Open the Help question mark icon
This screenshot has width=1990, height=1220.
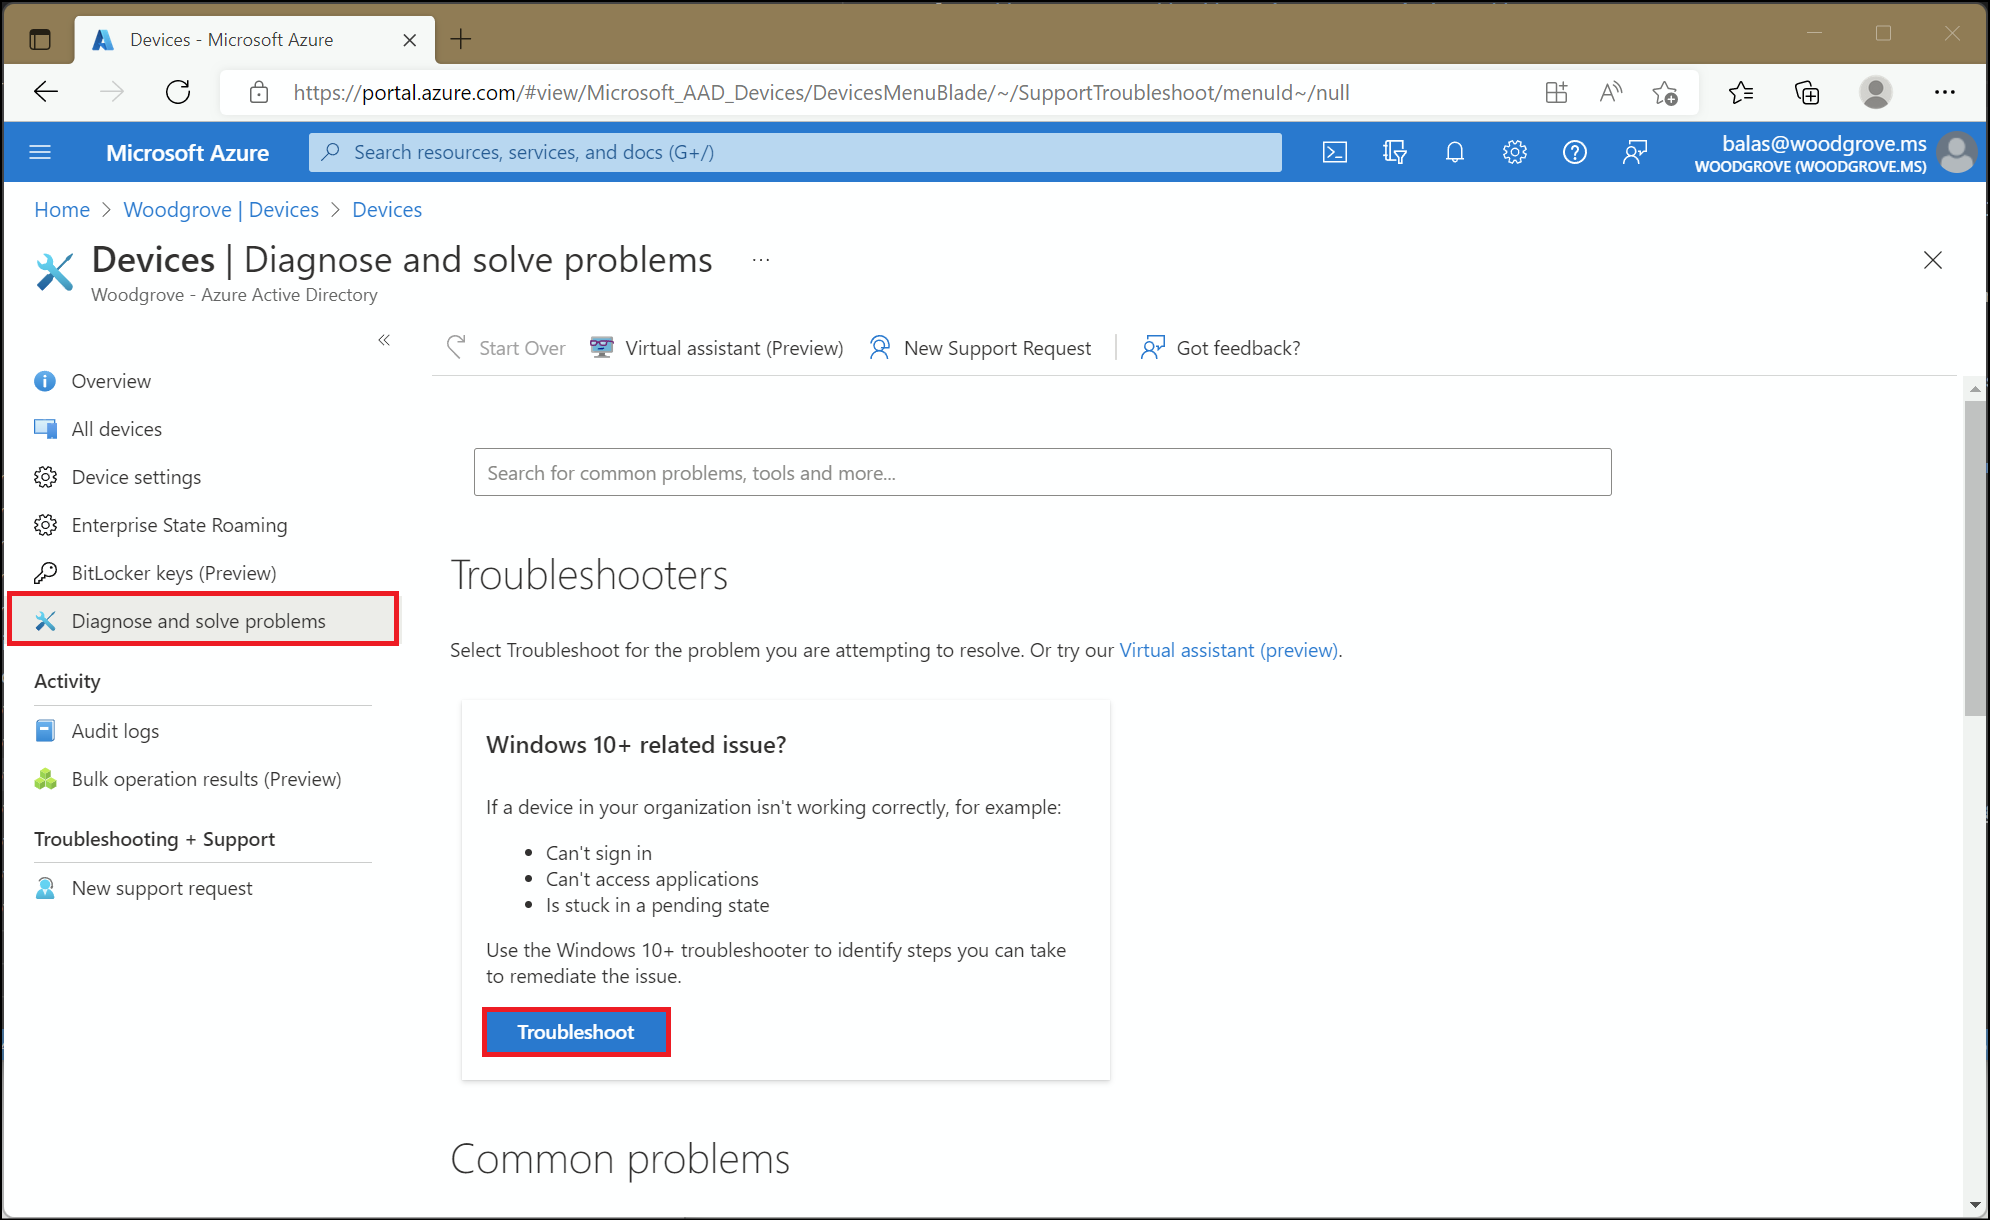coord(1574,152)
